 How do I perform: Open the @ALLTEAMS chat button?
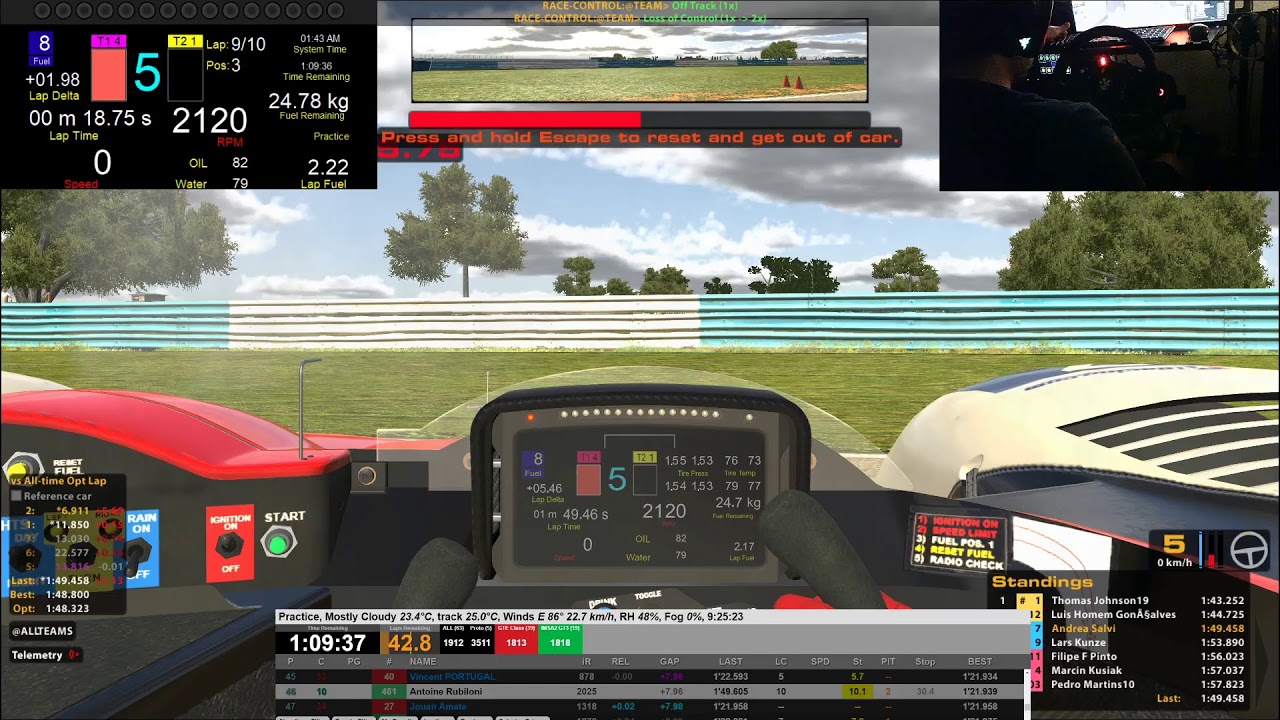pyautogui.click(x=42, y=631)
